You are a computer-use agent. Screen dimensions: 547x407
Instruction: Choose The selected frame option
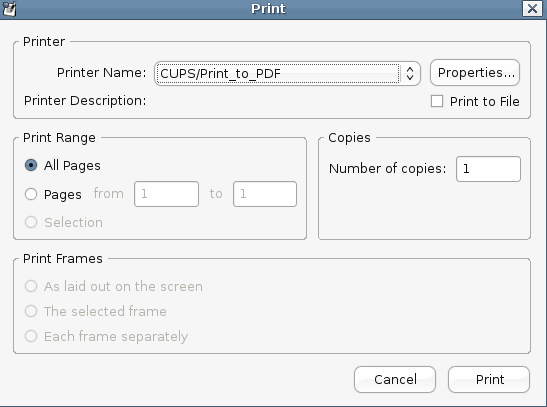pyautogui.click(x=31, y=311)
